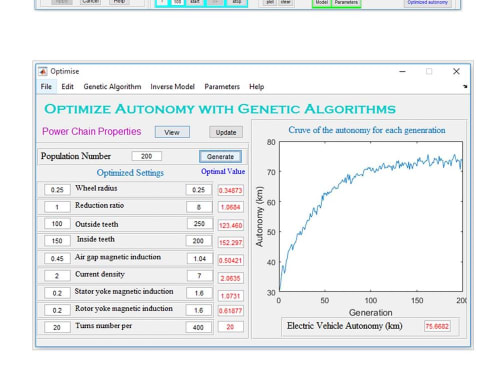Click the 'Power Chain Properties' heading
Screen dimensions: 500x375
click(92, 131)
